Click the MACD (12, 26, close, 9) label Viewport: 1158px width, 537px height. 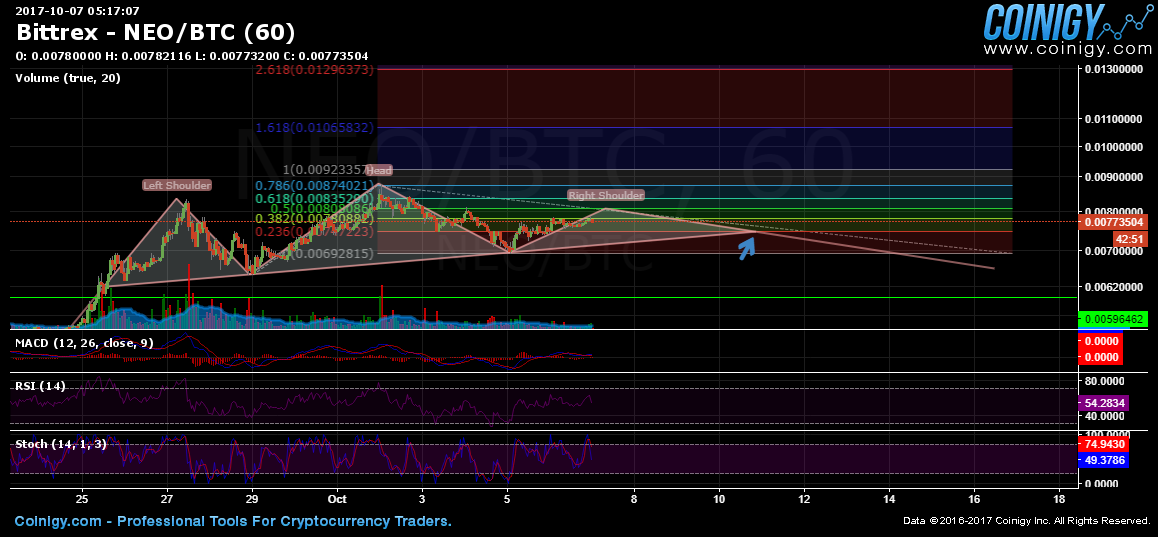[85, 343]
